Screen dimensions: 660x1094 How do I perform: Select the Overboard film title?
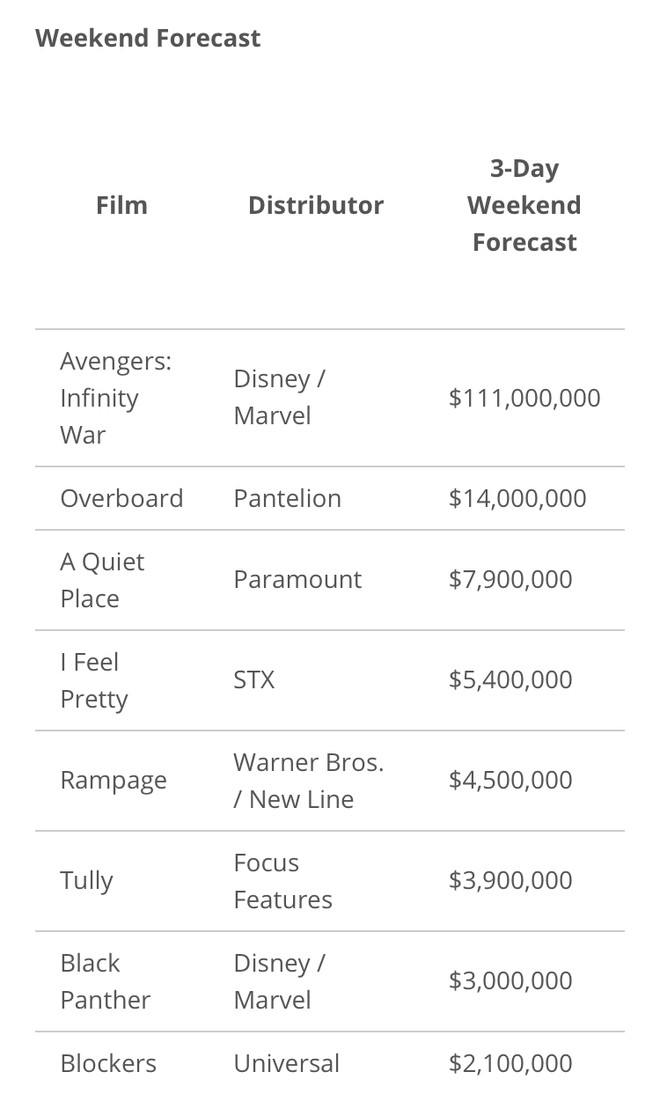pyautogui.click(x=121, y=498)
